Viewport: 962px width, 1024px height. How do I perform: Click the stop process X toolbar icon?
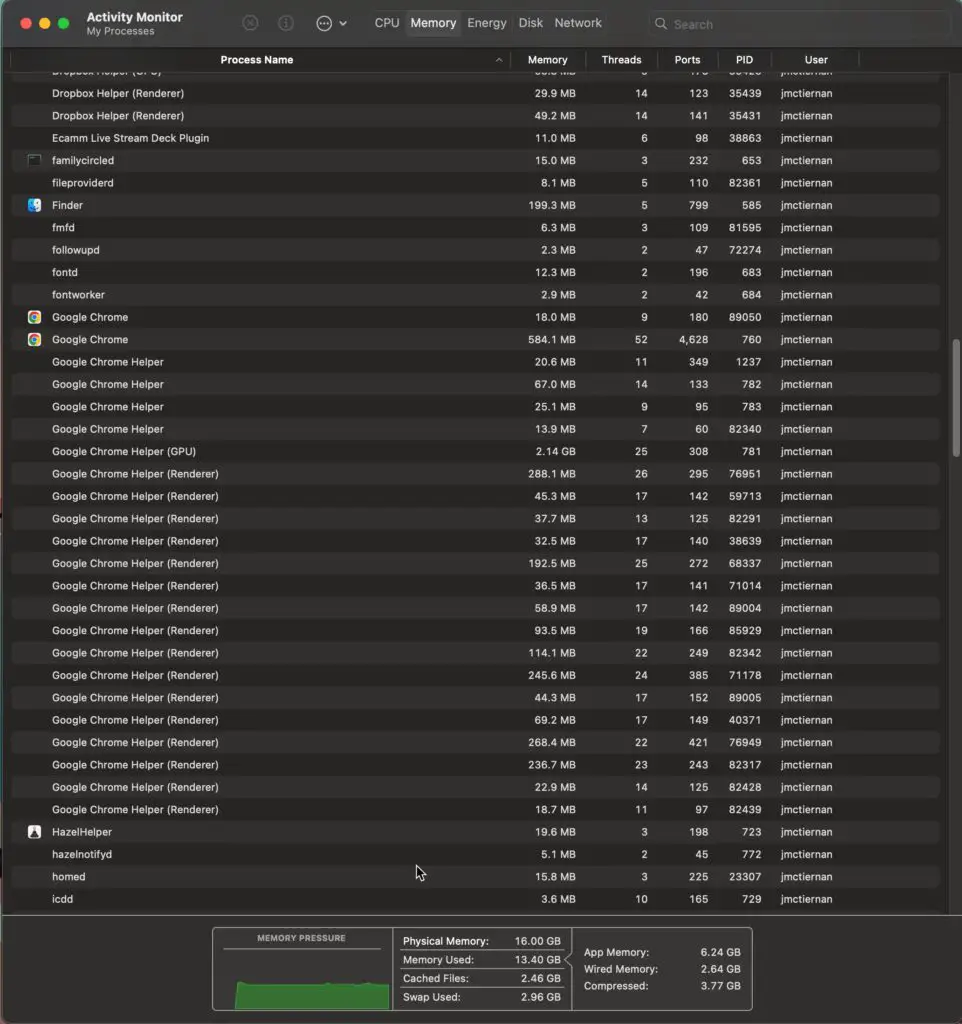[x=250, y=24]
